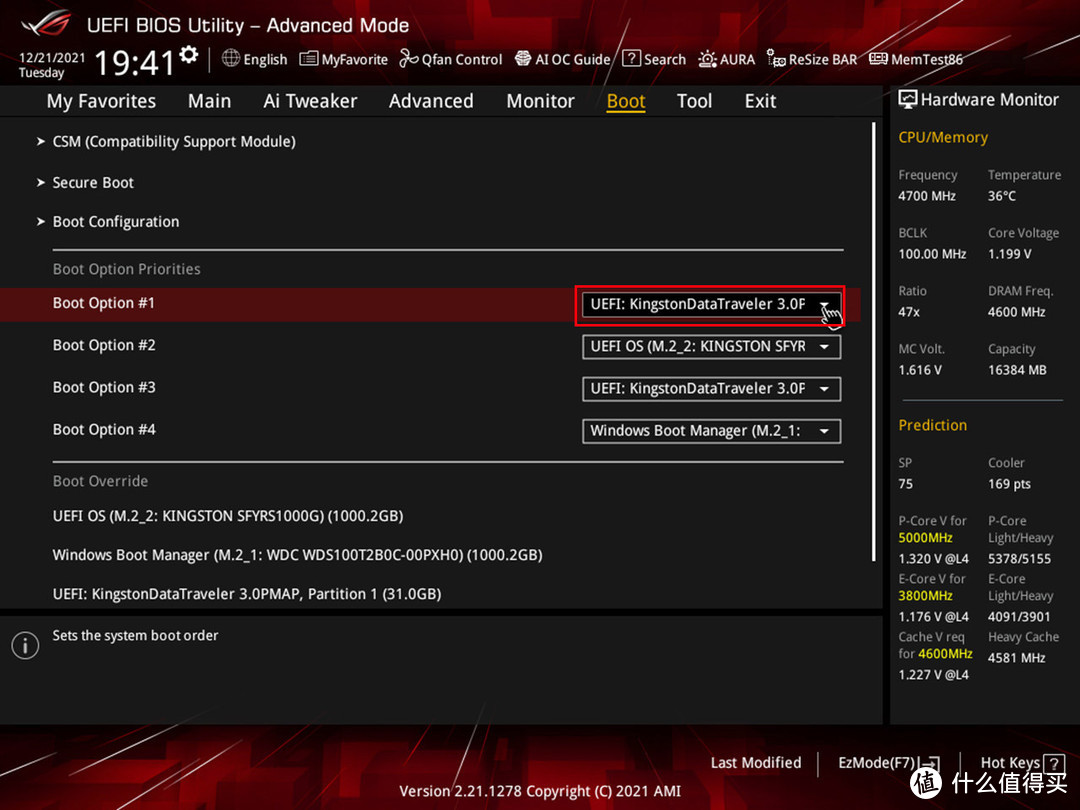Image resolution: width=1080 pixels, height=810 pixels.
Task: Click Last Modified button
Action: point(756,763)
